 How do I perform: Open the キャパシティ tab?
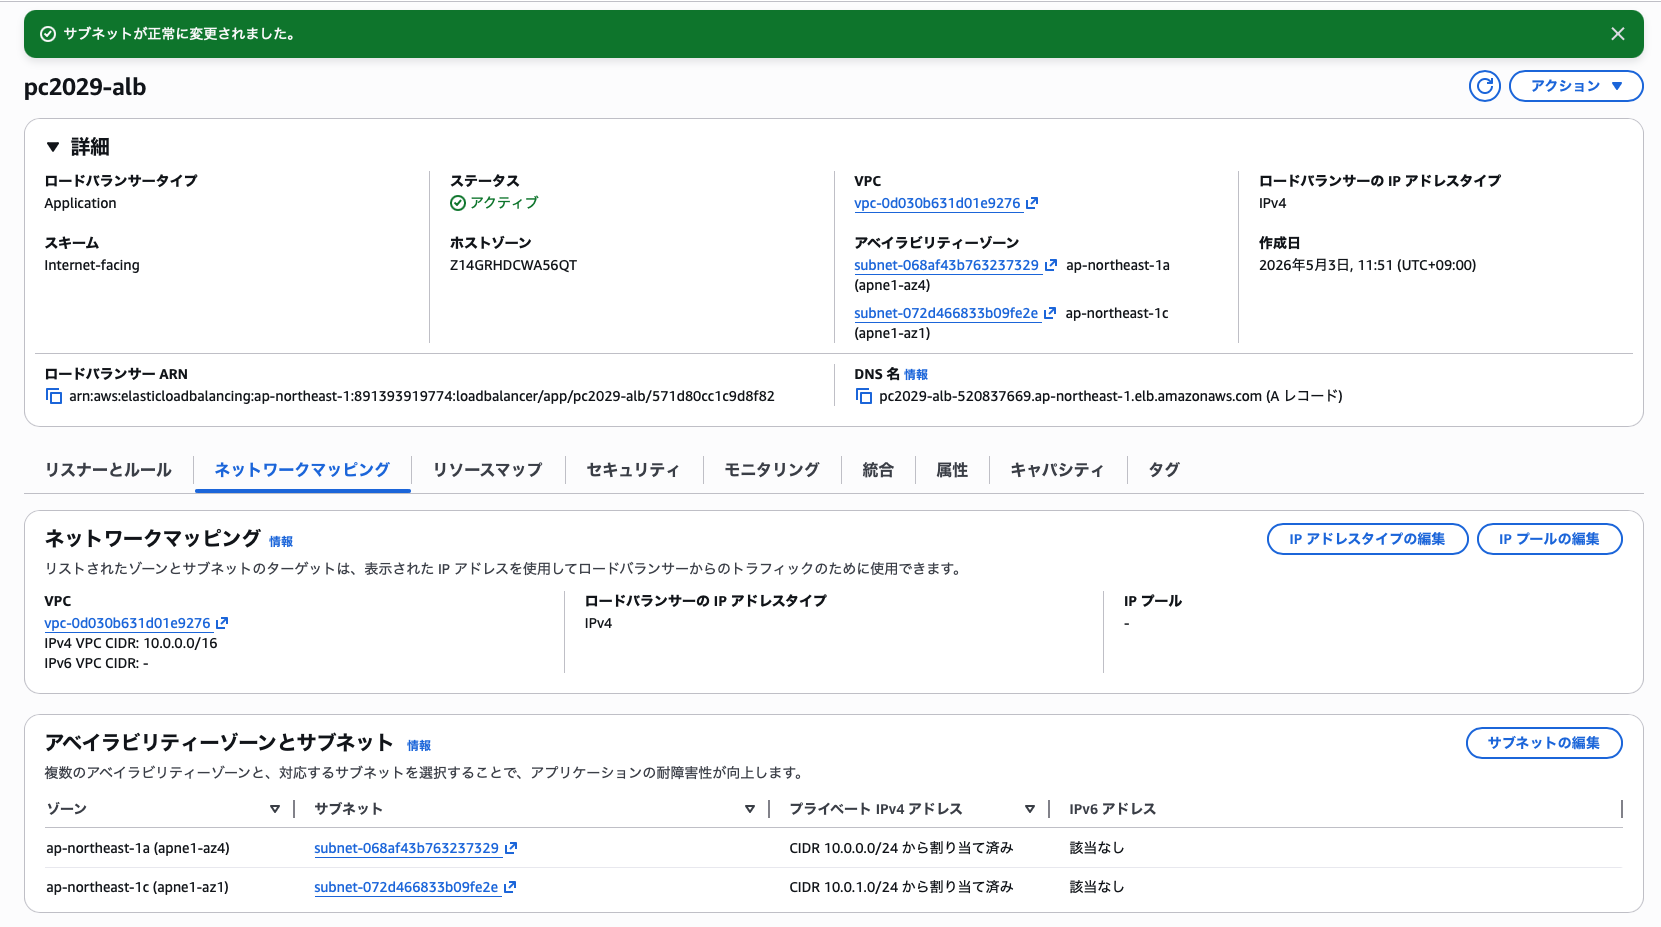coord(1057,470)
